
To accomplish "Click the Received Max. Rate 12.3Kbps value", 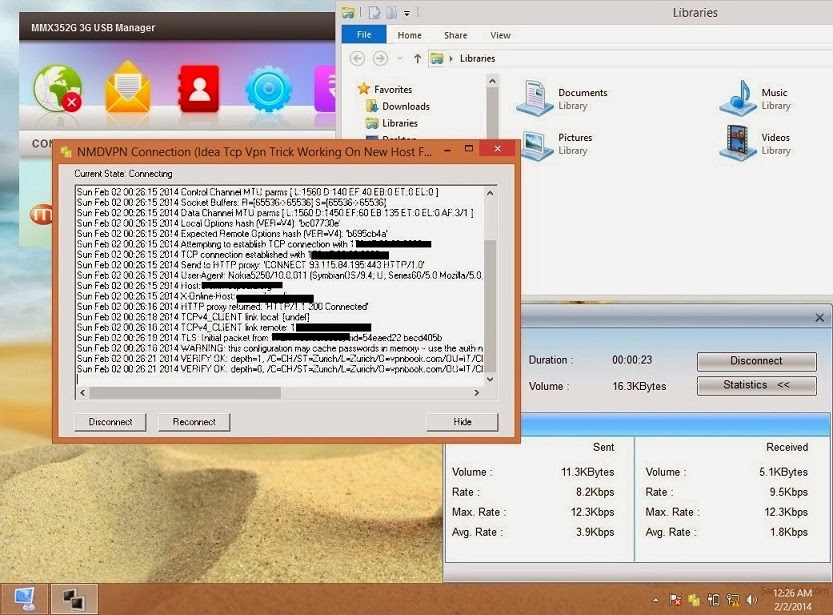I will pos(786,512).
